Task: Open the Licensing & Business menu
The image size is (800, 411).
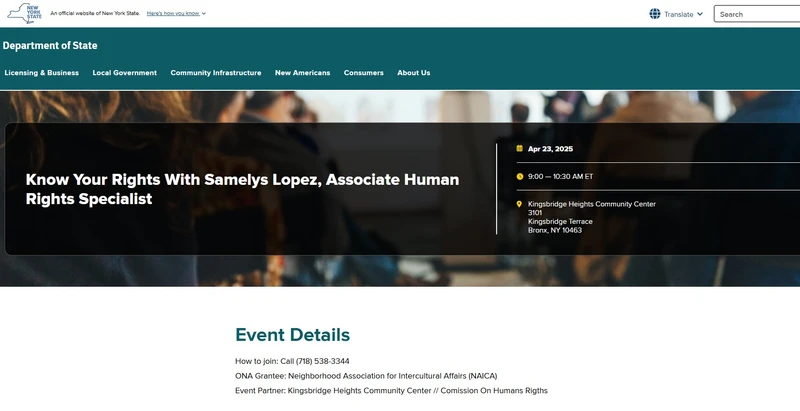Action: (41, 73)
